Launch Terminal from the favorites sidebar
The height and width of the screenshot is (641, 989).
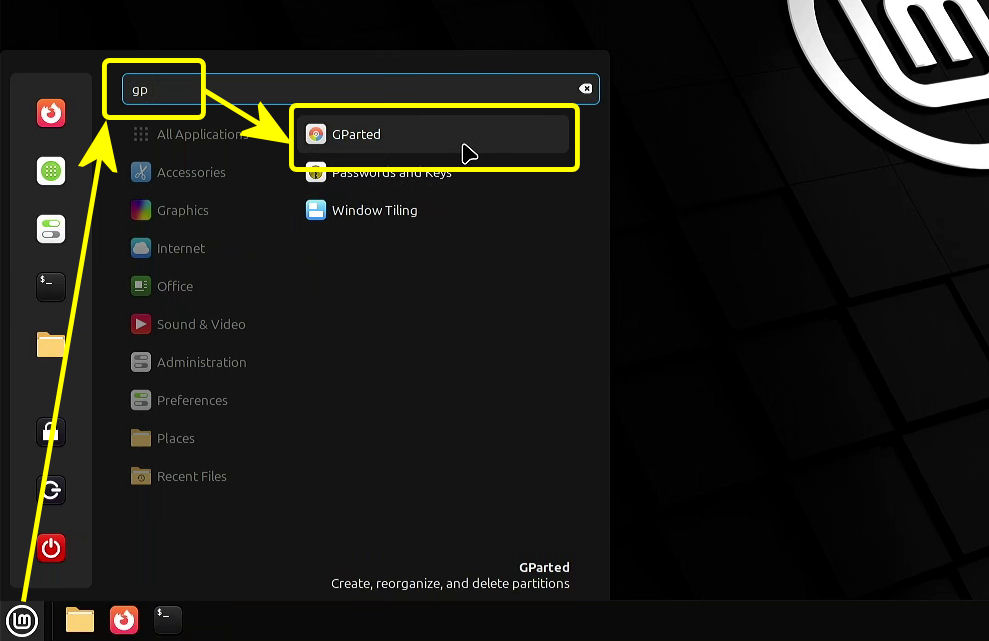pos(51,287)
